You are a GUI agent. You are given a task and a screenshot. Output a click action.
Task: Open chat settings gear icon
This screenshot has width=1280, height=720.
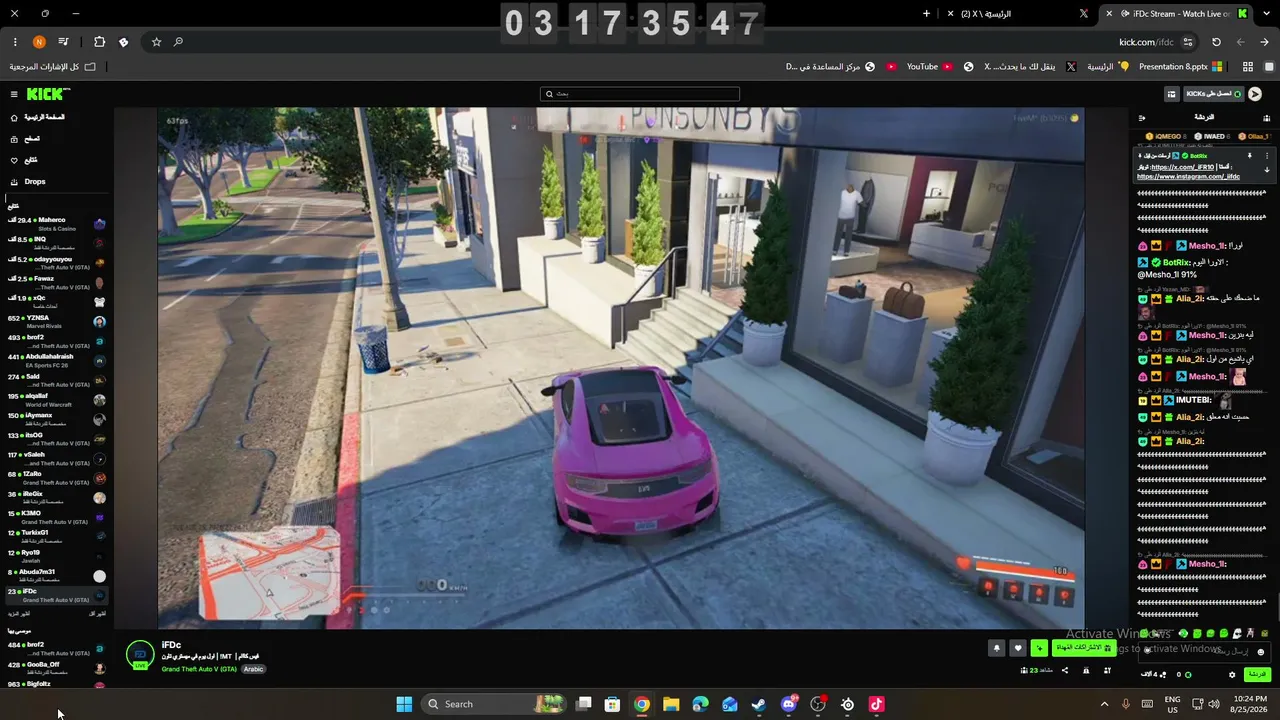point(1232,675)
